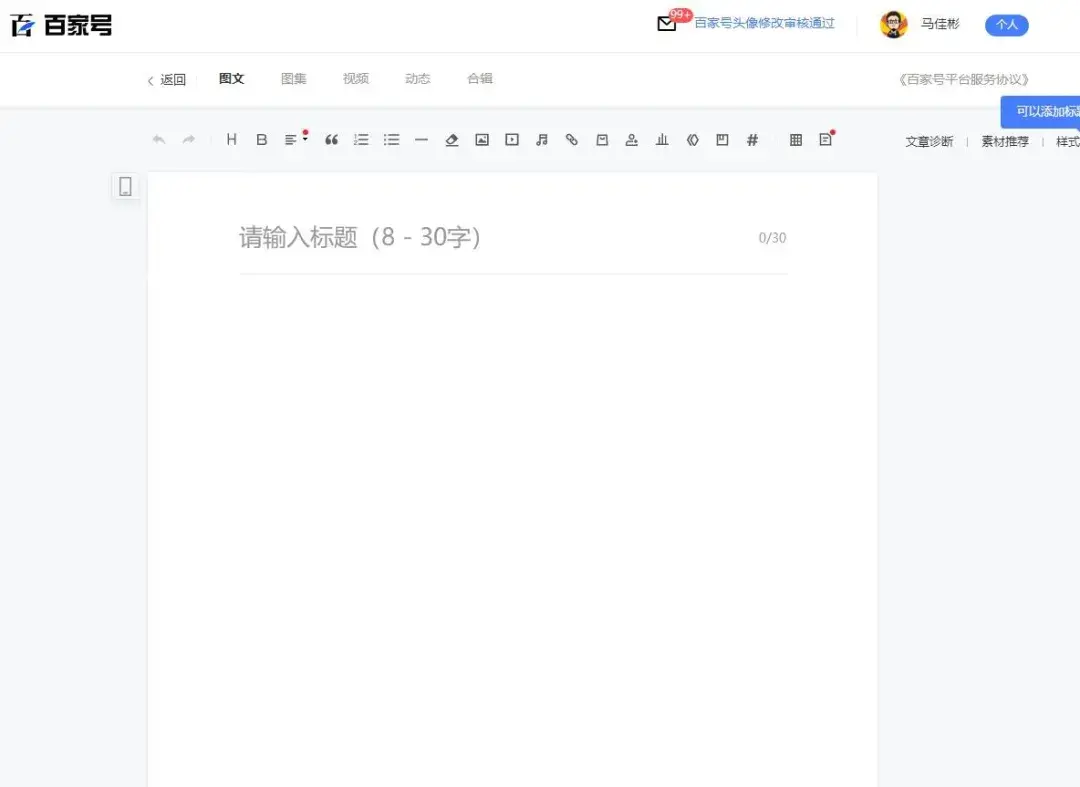Insert a numbered list
The height and width of the screenshot is (787, 1080).
pyautogui.click(x=361, y=140)
